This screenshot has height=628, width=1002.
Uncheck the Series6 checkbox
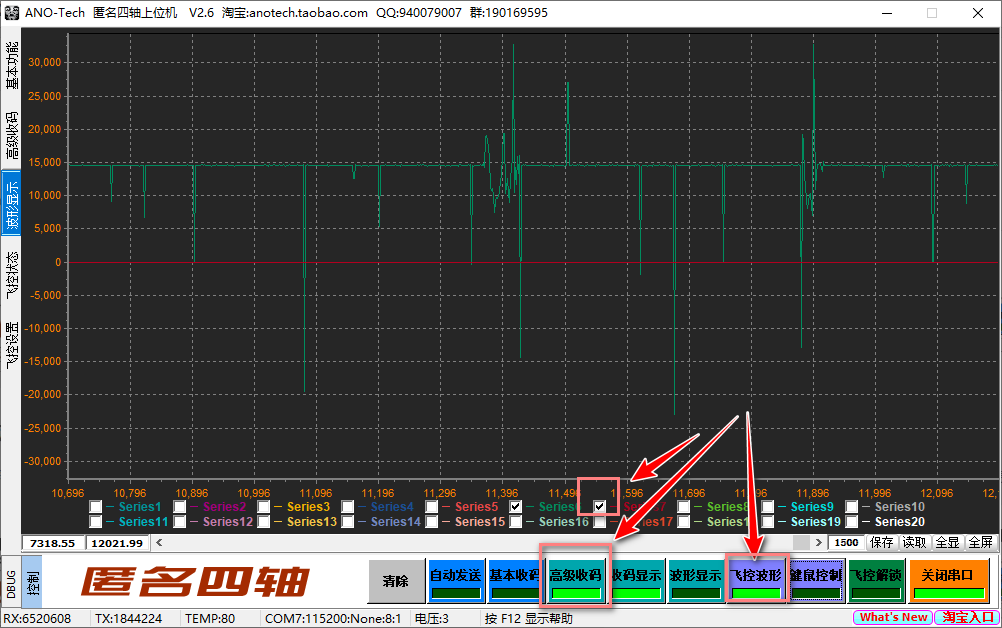click(x=515, y=507)
